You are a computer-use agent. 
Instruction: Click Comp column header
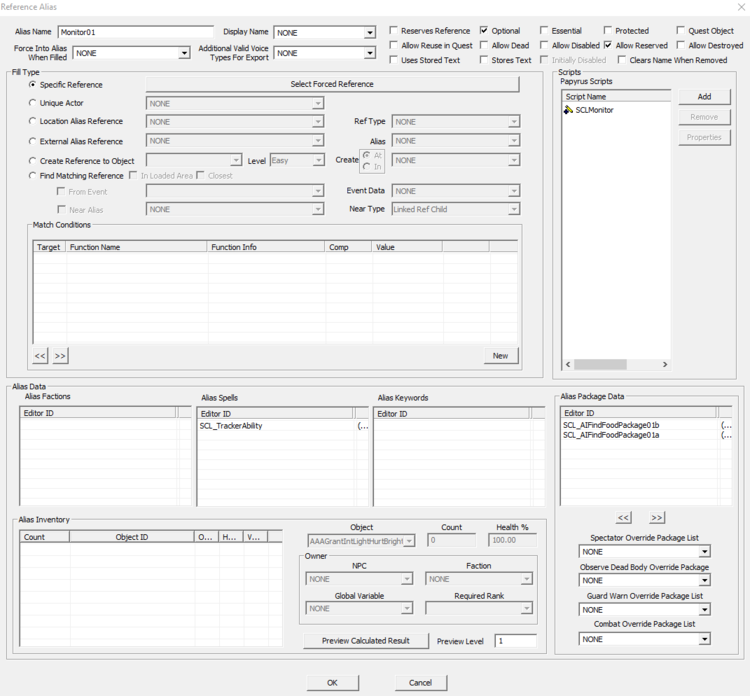click(348, 247)
